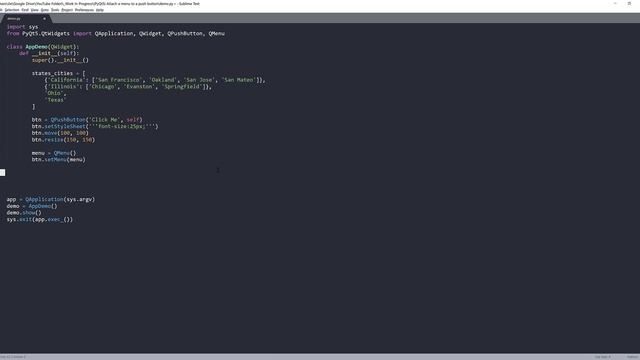Restore the Sublime Text window size

(629, 3)
